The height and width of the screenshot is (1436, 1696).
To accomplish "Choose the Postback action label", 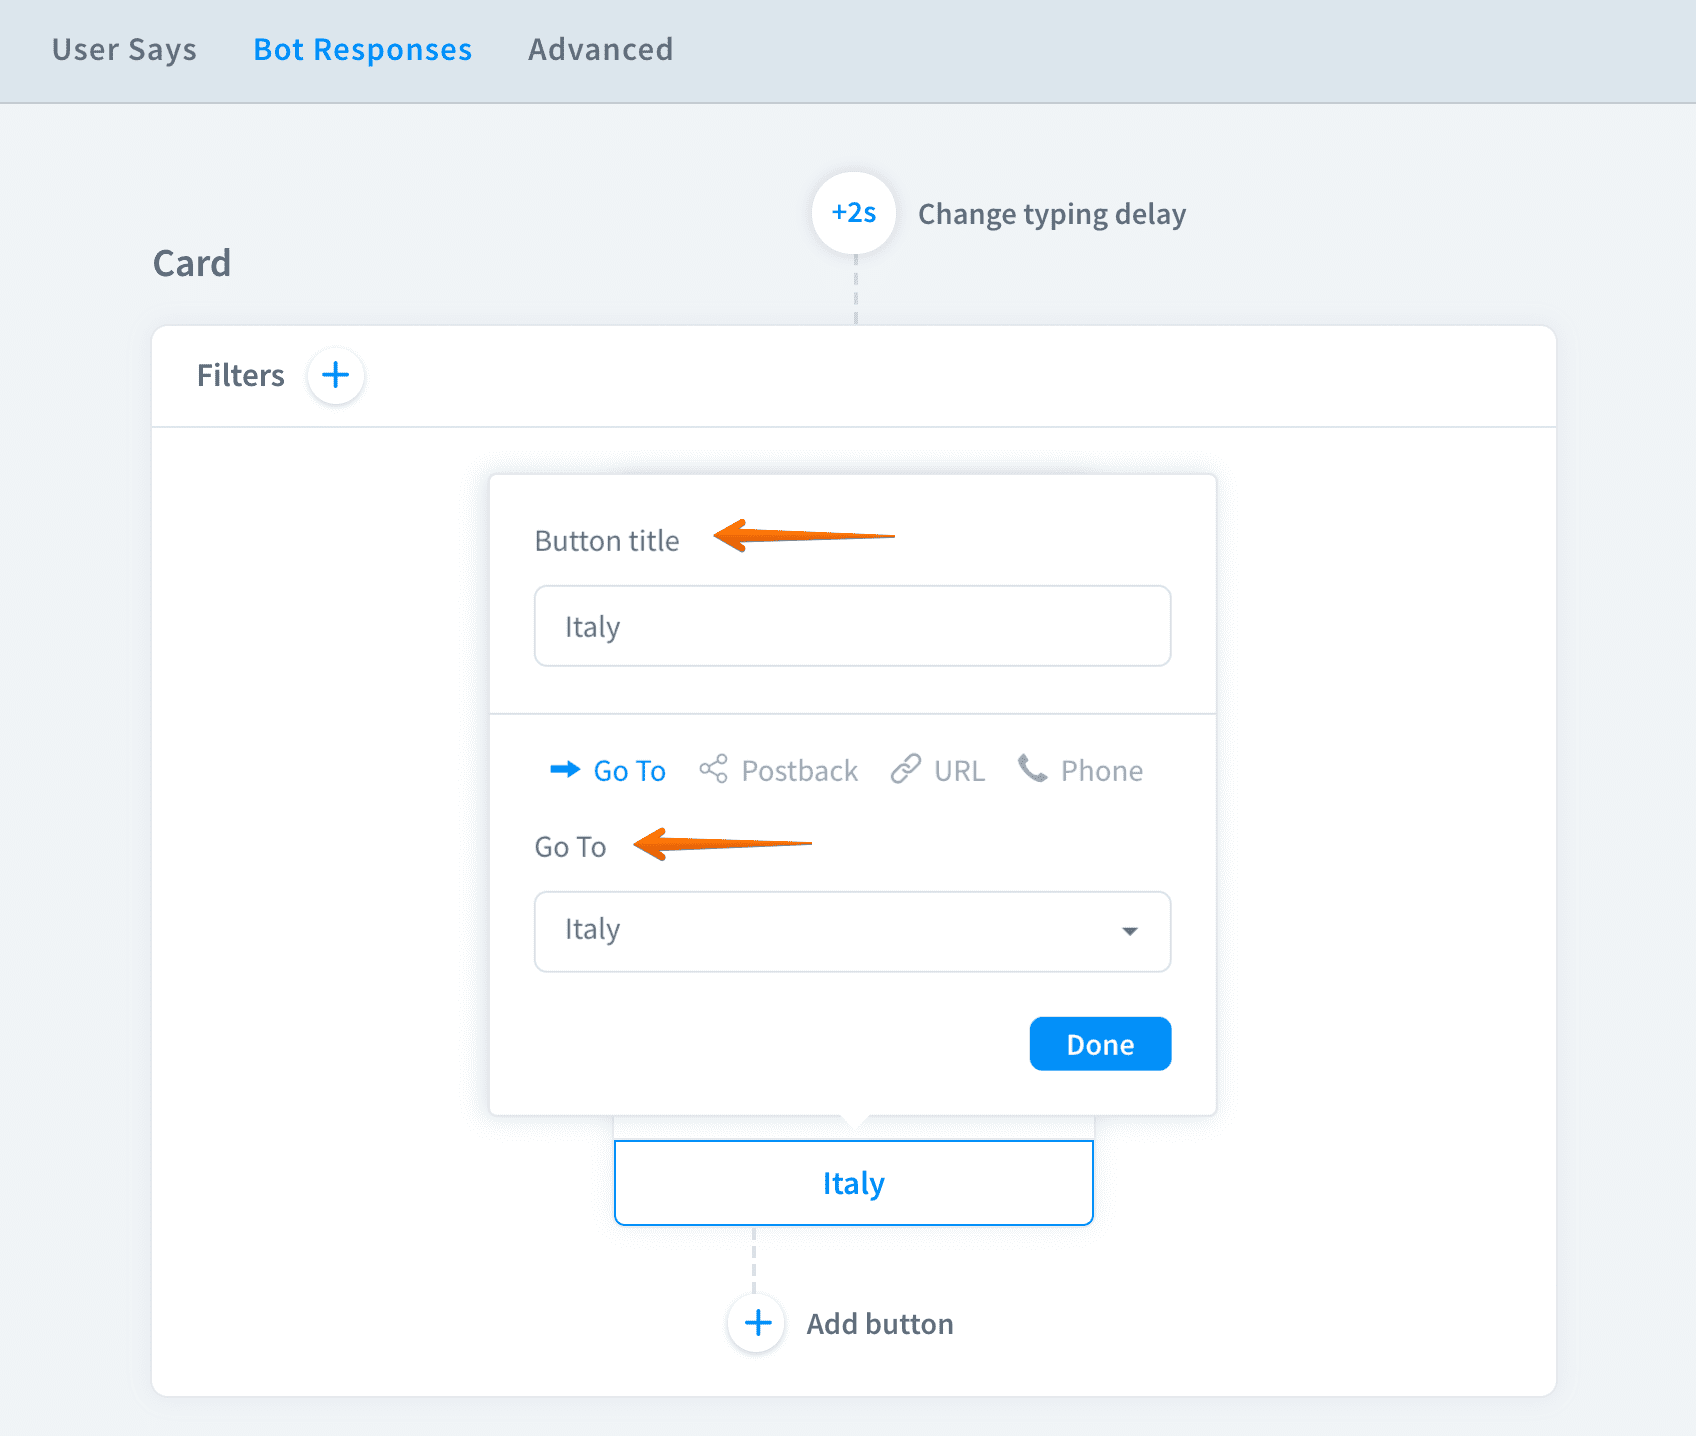I will tap(799, 771).
